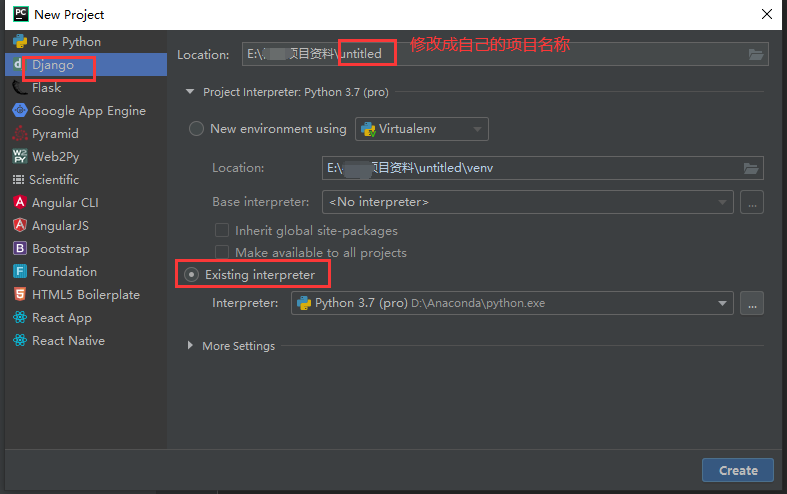
Task: Click the Web2Py project icon
Action: tap(20, 157)
